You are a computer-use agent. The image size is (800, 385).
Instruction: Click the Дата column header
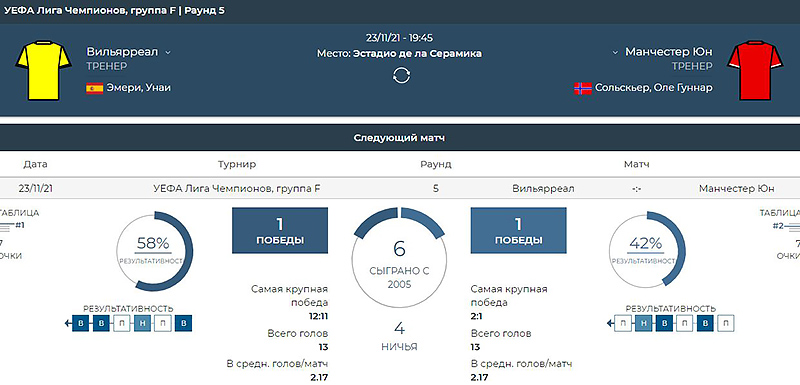coord(35,164)
